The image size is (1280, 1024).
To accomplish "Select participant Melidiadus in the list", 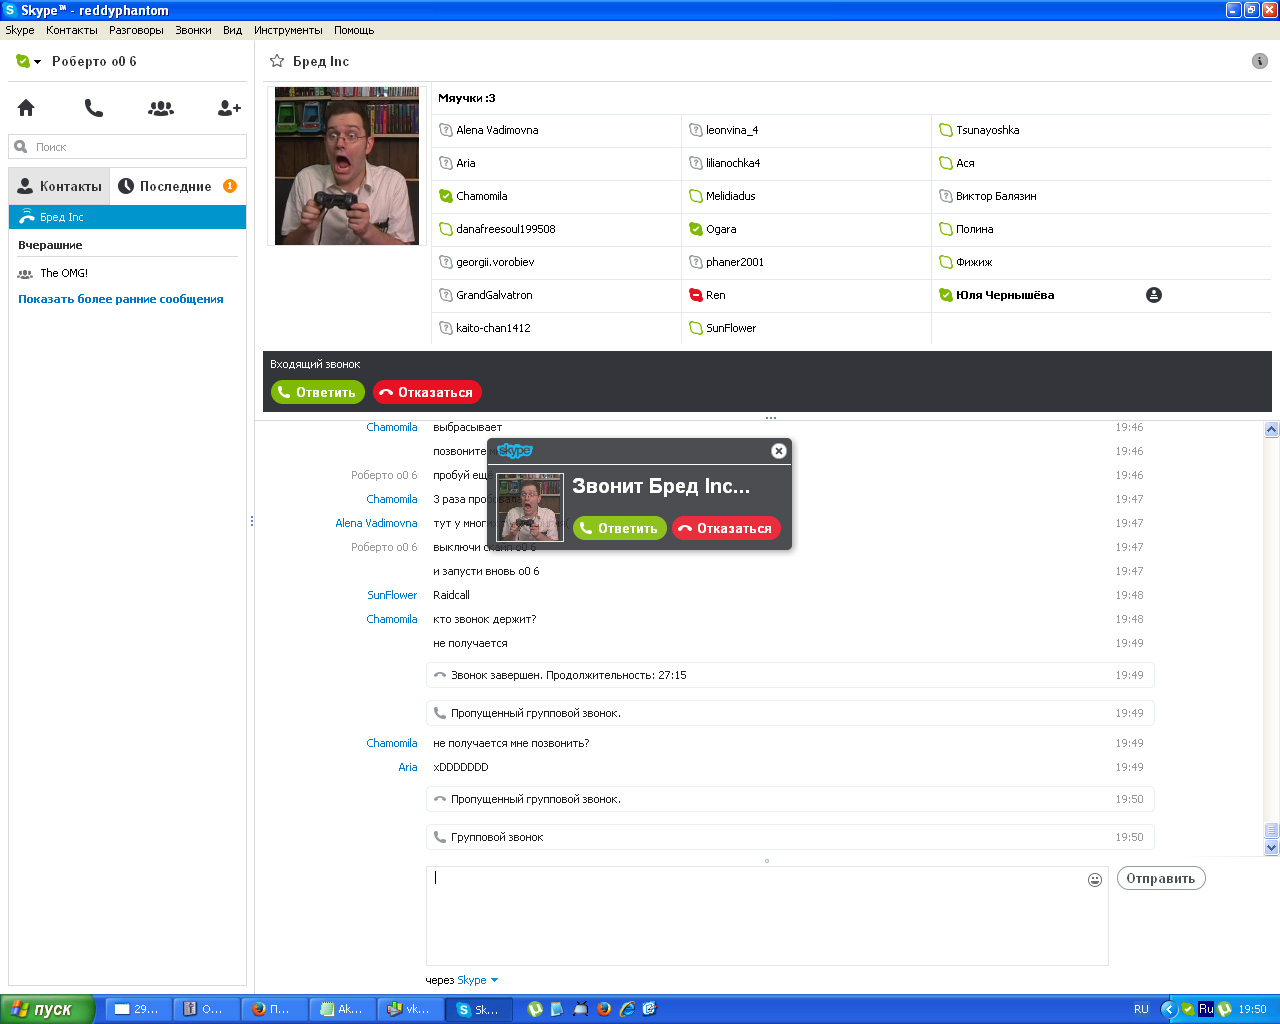I will 731,196.
